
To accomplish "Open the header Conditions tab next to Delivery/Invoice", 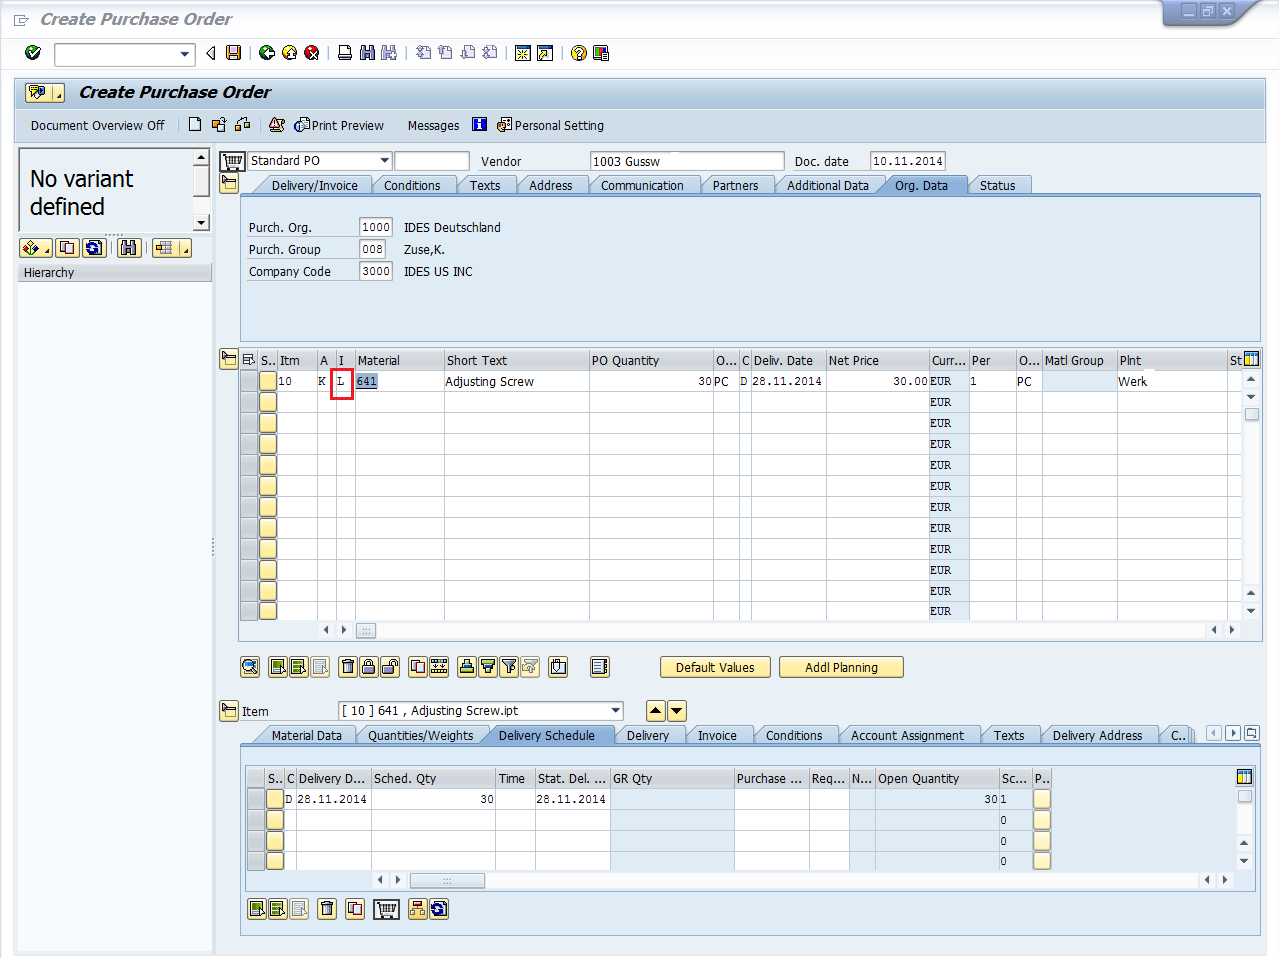I will pyautogui.click(x=412, y=186).
